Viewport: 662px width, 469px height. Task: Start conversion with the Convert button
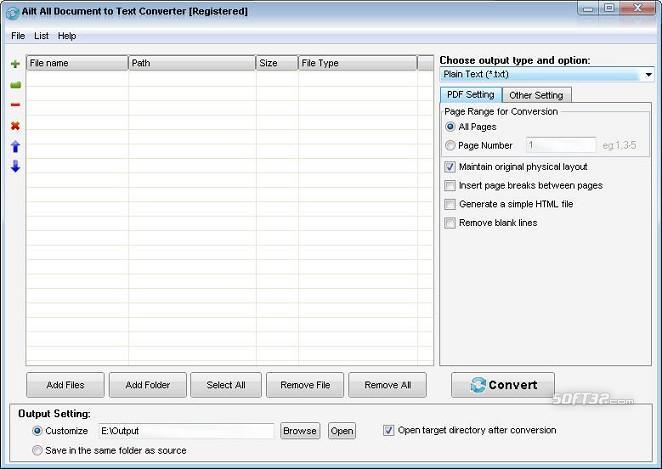point(503,385)
